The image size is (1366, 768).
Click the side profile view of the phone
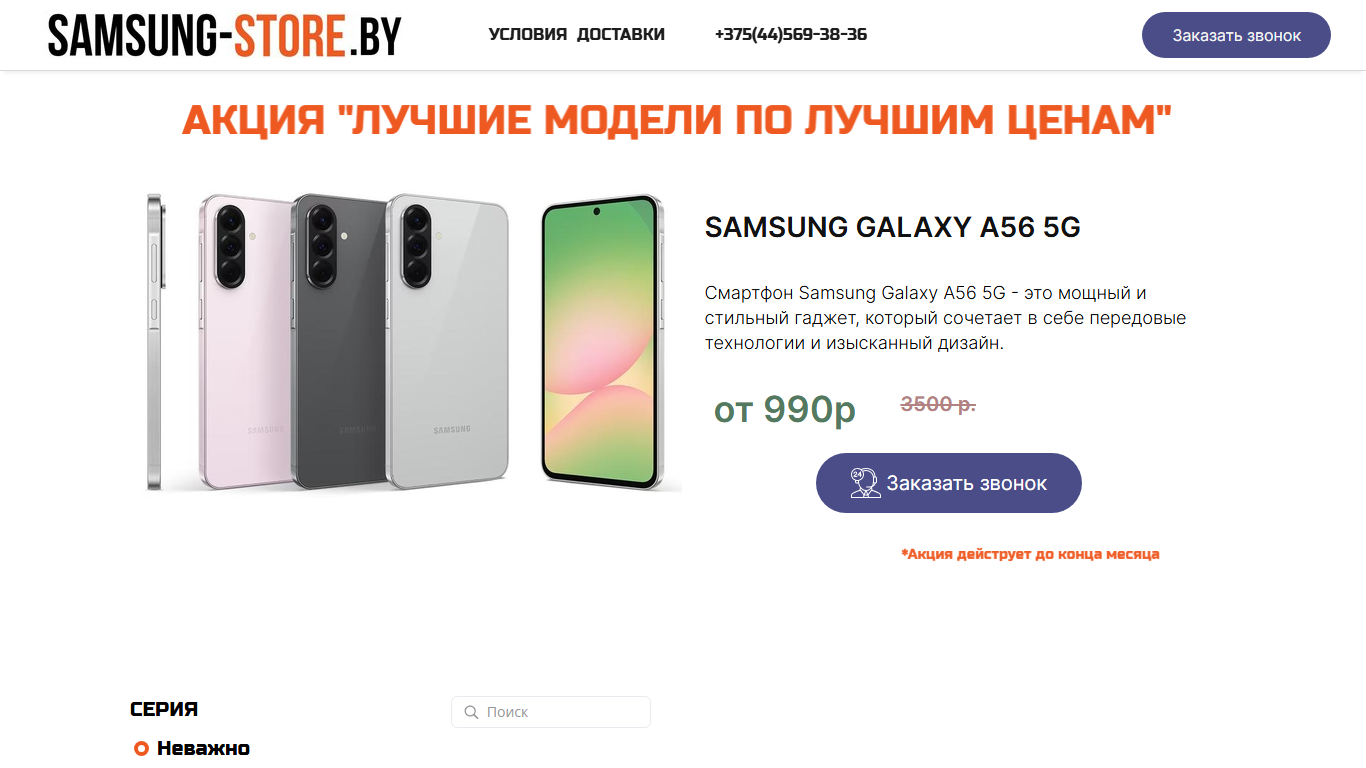pos(155,342)
